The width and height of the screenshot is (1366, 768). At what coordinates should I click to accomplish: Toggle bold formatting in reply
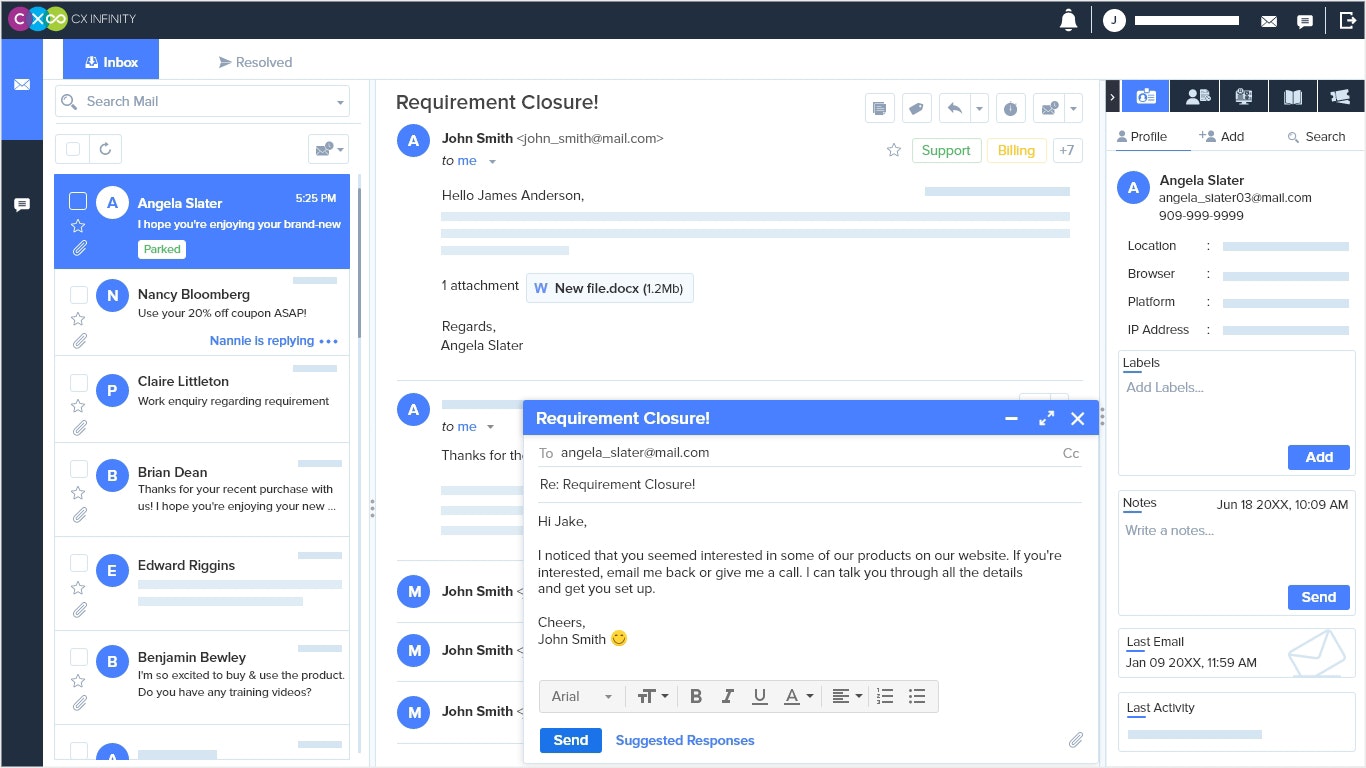tap(696, 696)
